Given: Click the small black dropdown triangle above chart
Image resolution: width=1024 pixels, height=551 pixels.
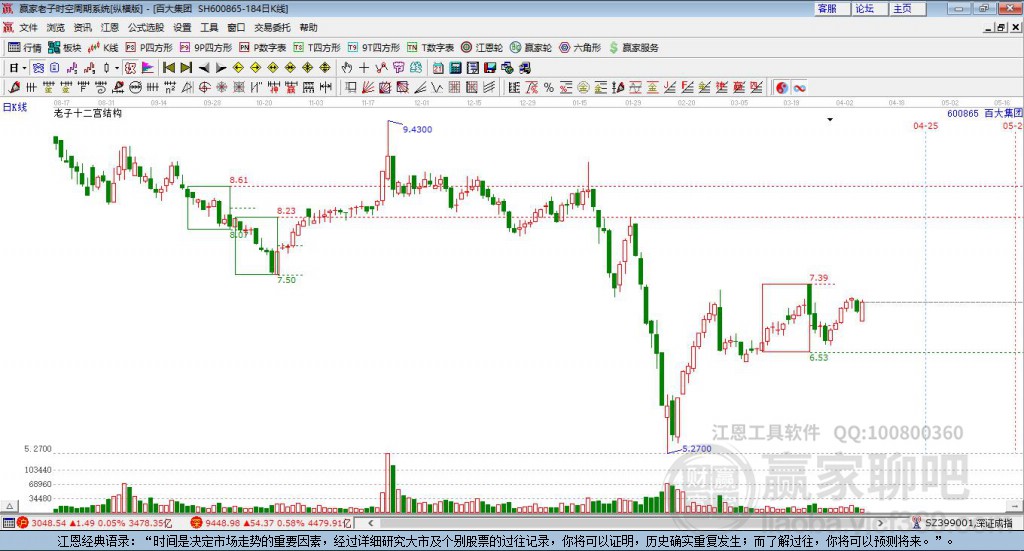Looking at the screenshot, I should 830,119.
